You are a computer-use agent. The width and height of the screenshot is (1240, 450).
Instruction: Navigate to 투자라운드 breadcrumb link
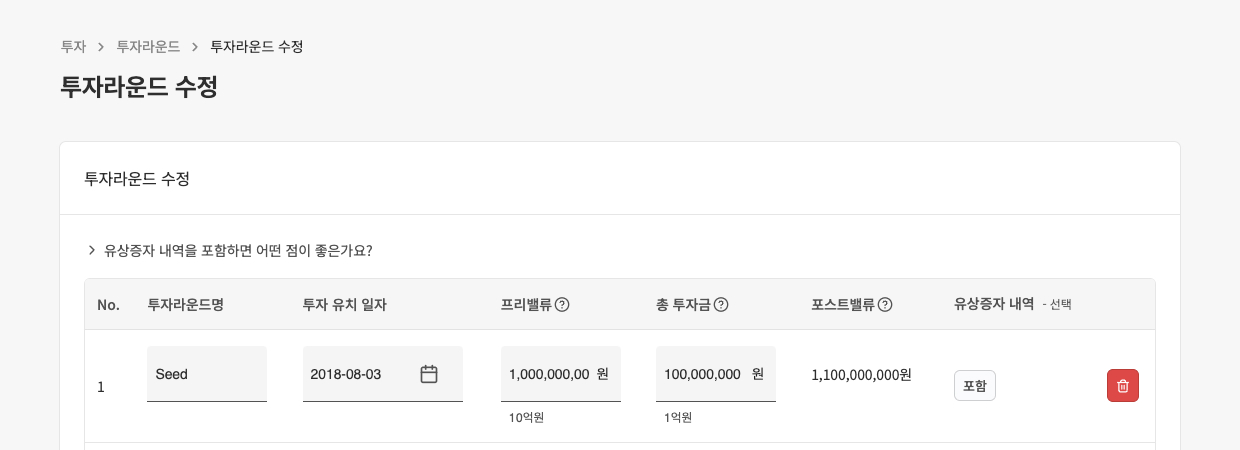click(x=148, y=47)
